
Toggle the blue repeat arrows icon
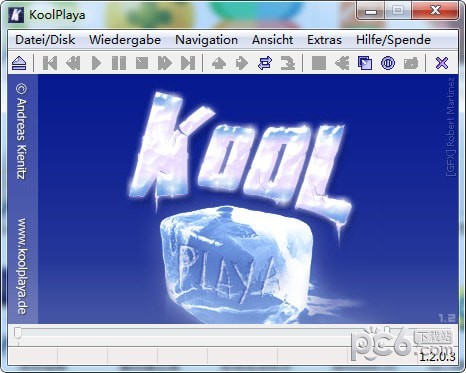pyautogui.click(x=265, y=63)
